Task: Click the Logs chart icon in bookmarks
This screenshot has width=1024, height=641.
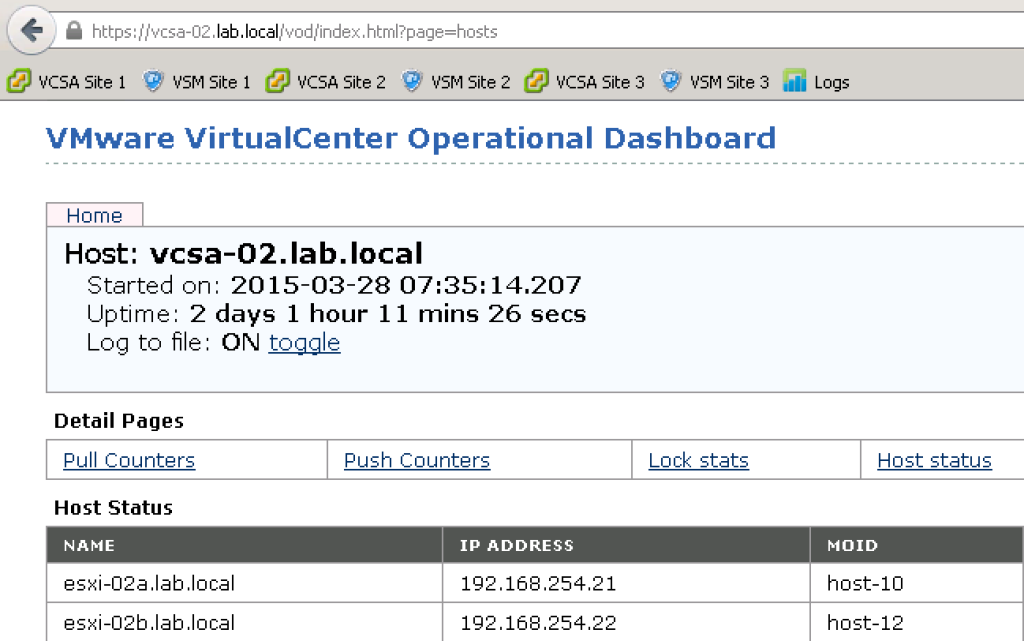Action: [795, 82]
